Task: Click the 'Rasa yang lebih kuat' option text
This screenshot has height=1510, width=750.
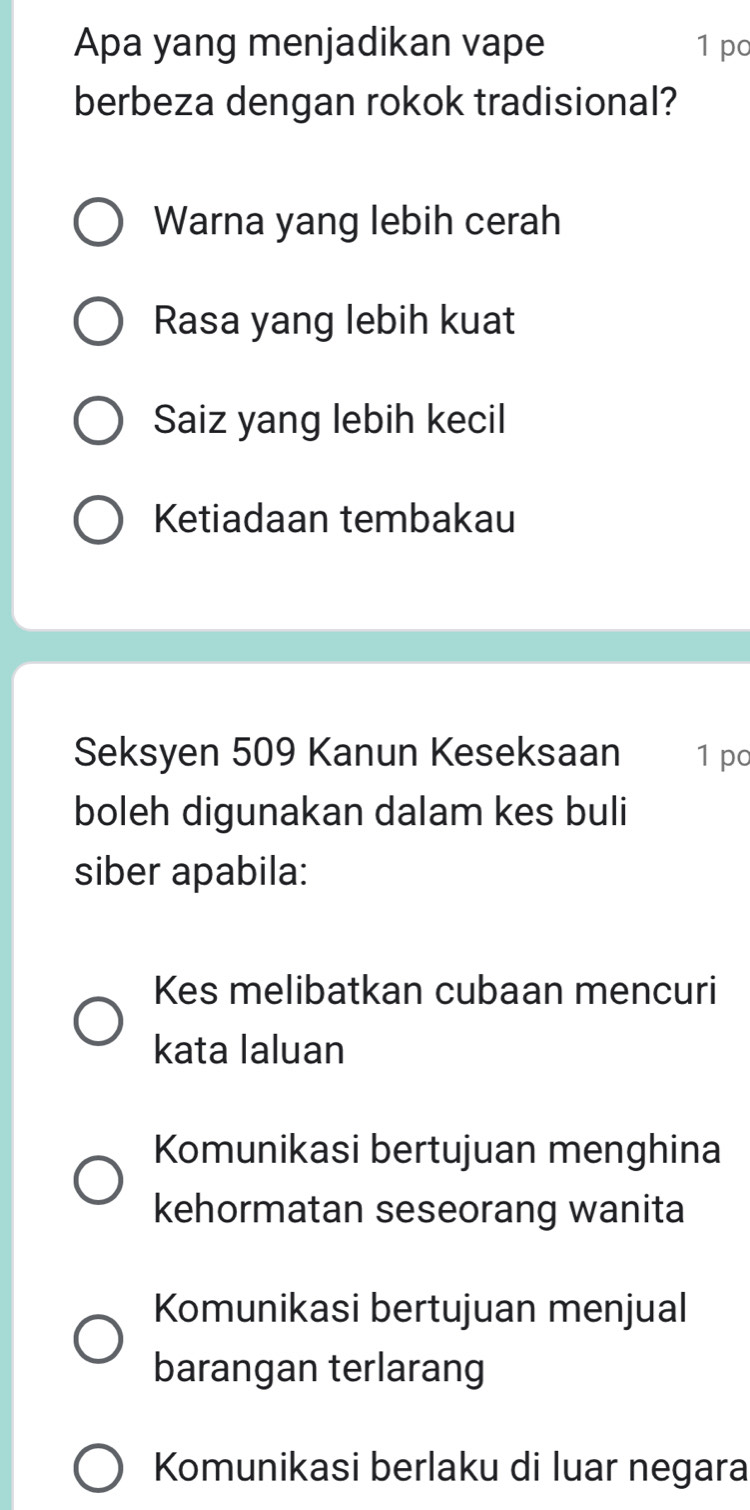Action: (x=336, y=321)
